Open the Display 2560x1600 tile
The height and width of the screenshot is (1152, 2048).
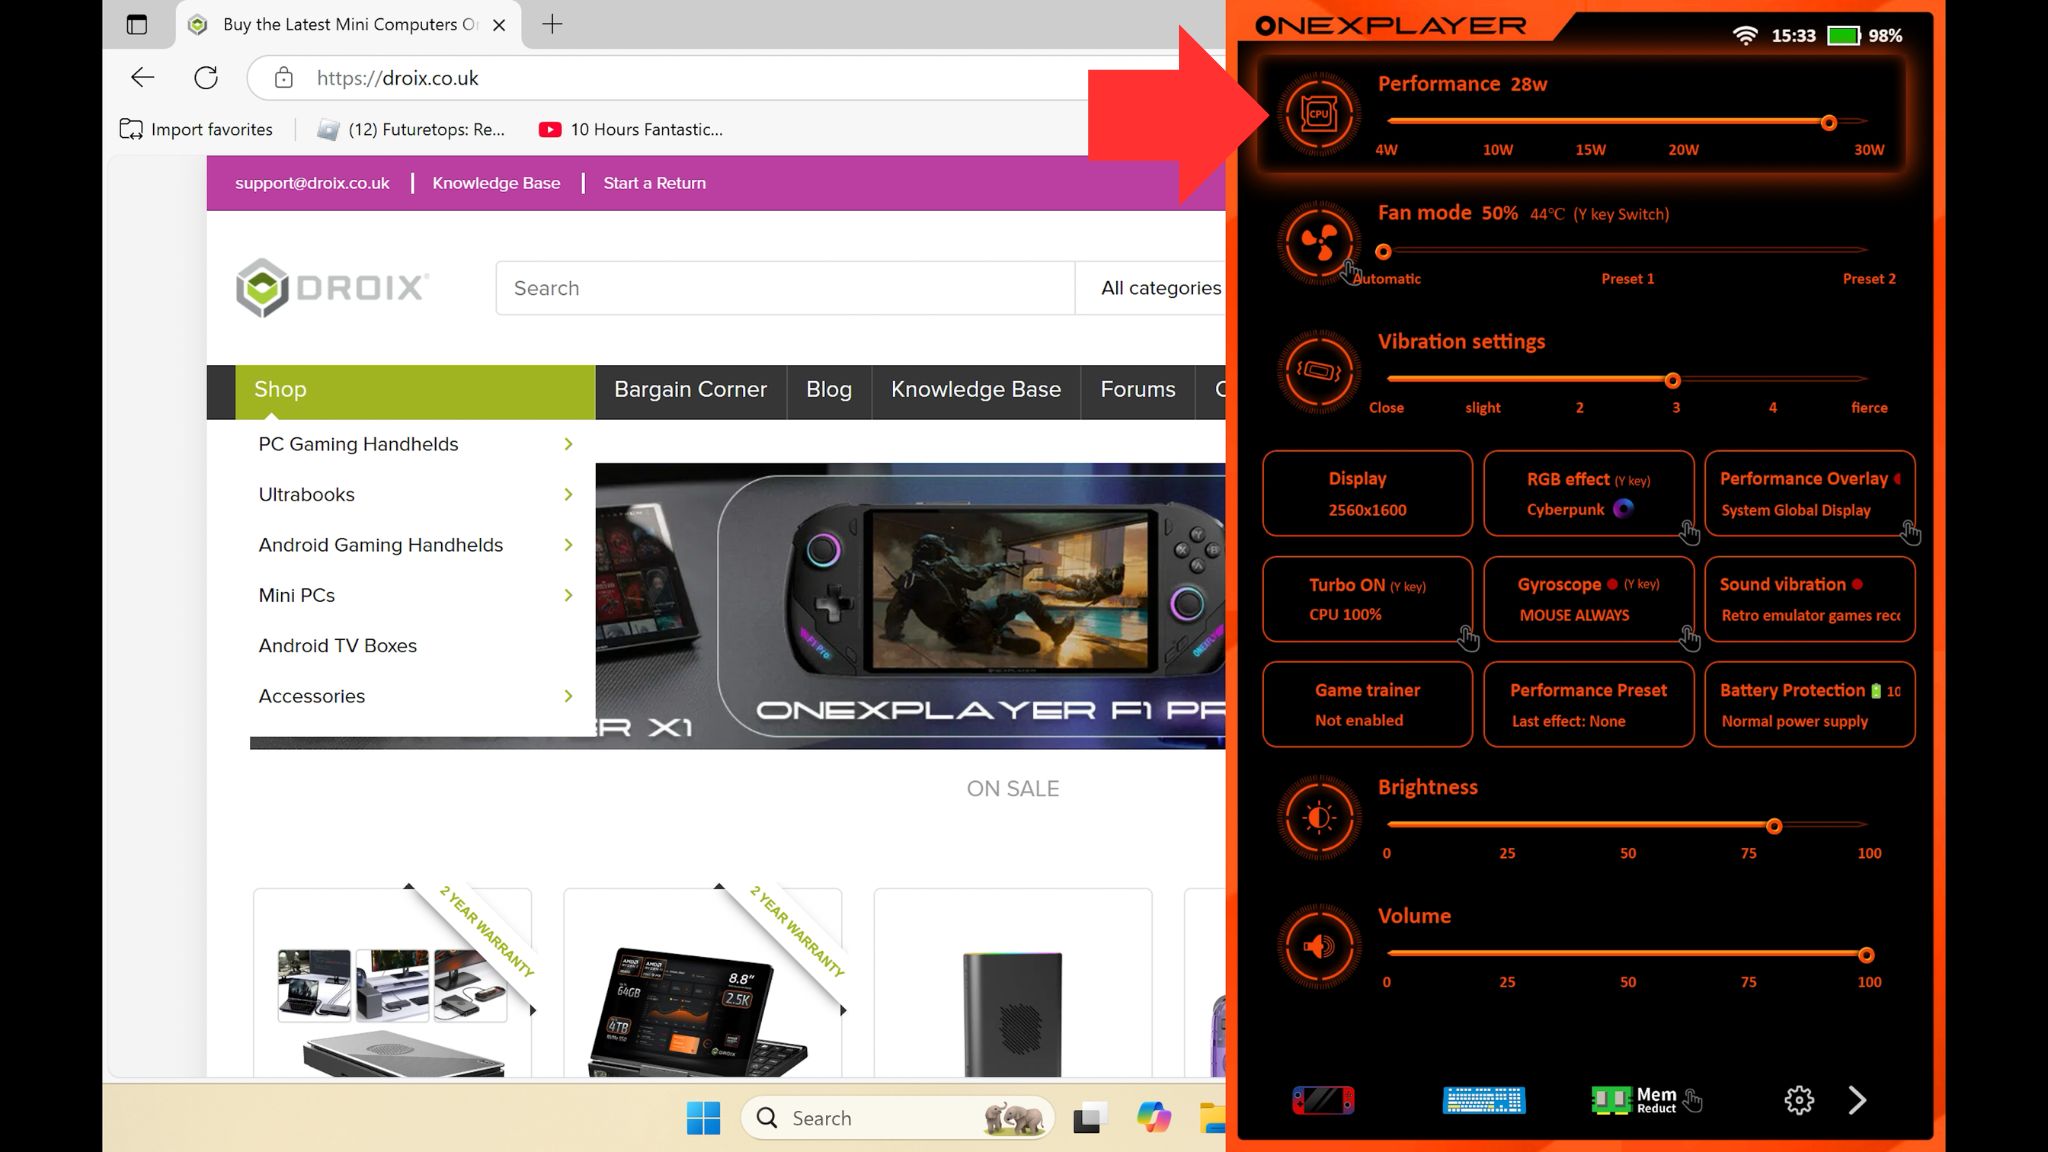(x=1367, y=493)
